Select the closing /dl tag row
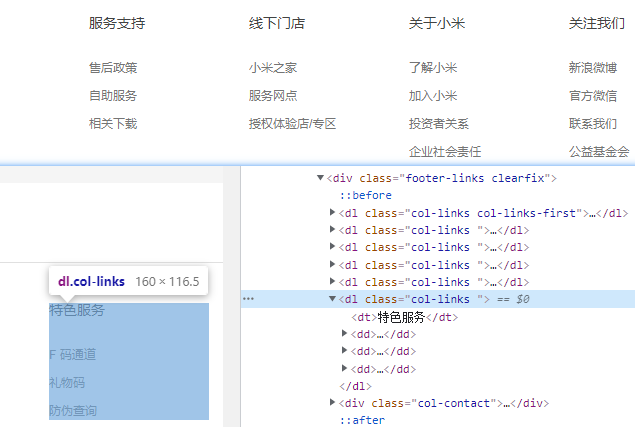The image size is (635, 427). (356, 386)
